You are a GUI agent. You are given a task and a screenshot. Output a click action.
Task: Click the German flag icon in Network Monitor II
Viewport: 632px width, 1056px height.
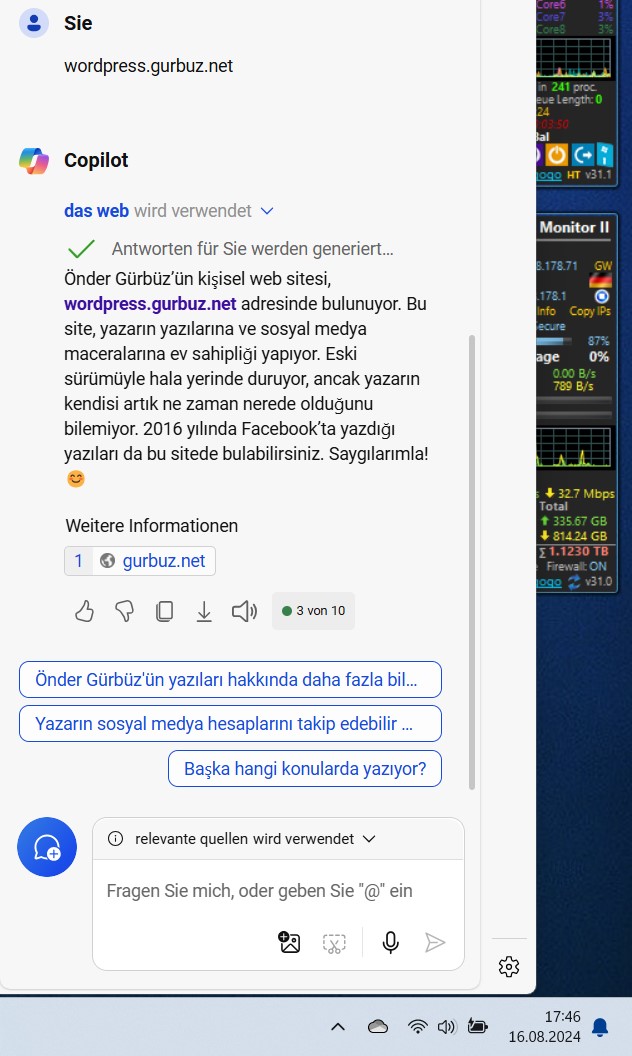click(x=601, y=280)
